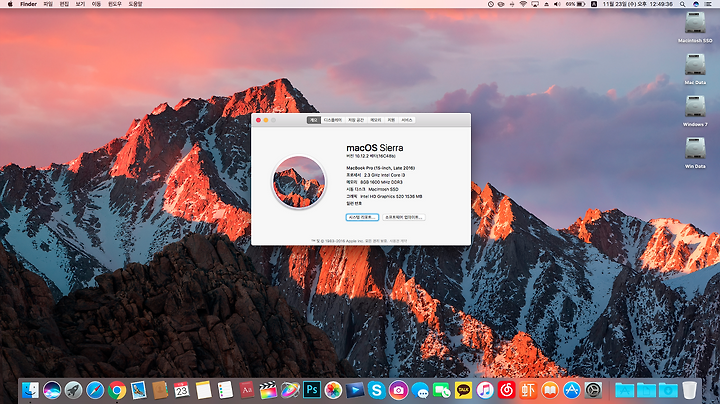Open Launchpad rocket icon in dock
Screen dimensions: 720x404
(73, 390)
